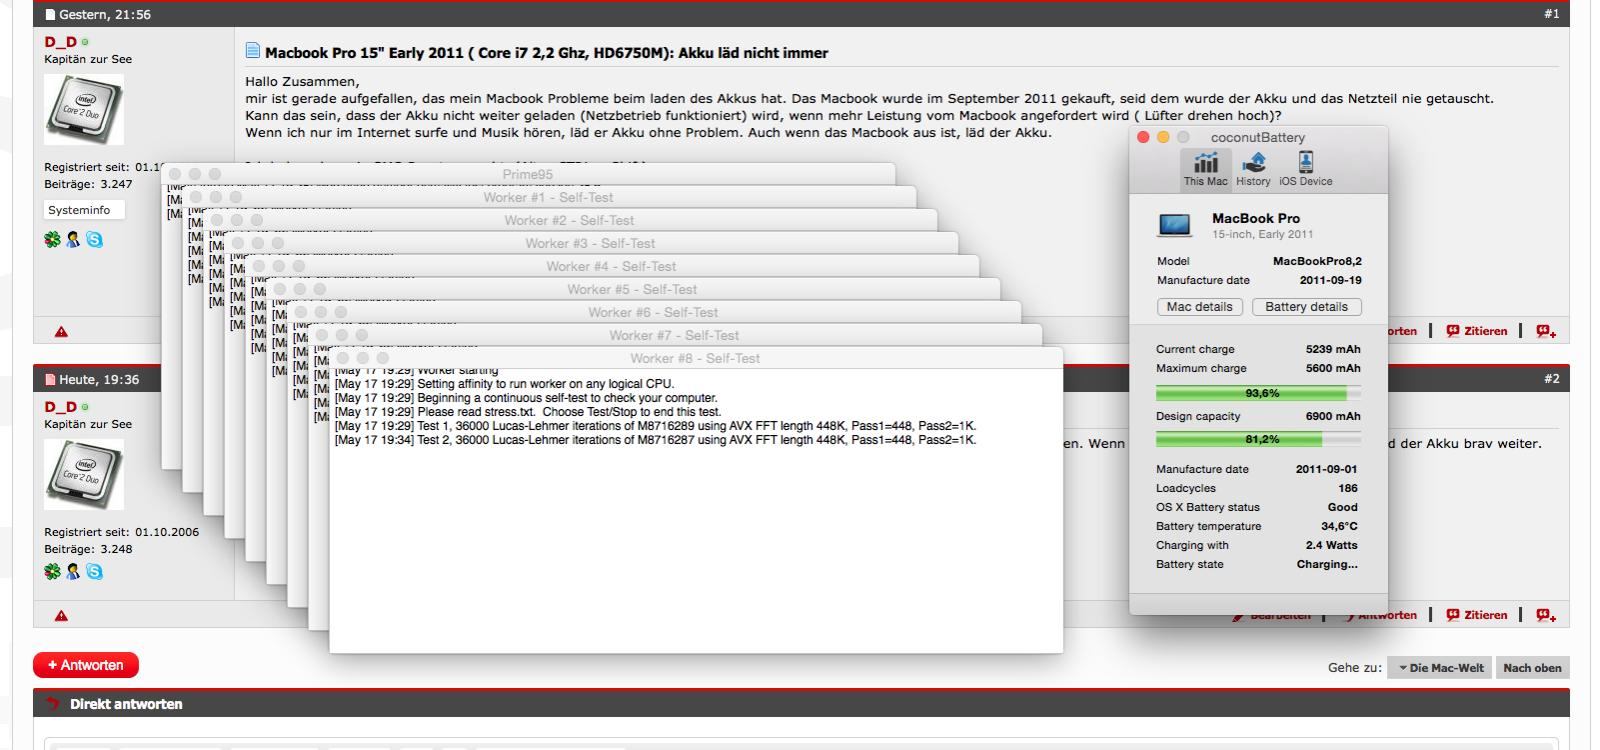Click the red page icon beside Heute, 19:36
This screenshot has height=750, width=1600.
pyautogui.click(x=51, y=380)
